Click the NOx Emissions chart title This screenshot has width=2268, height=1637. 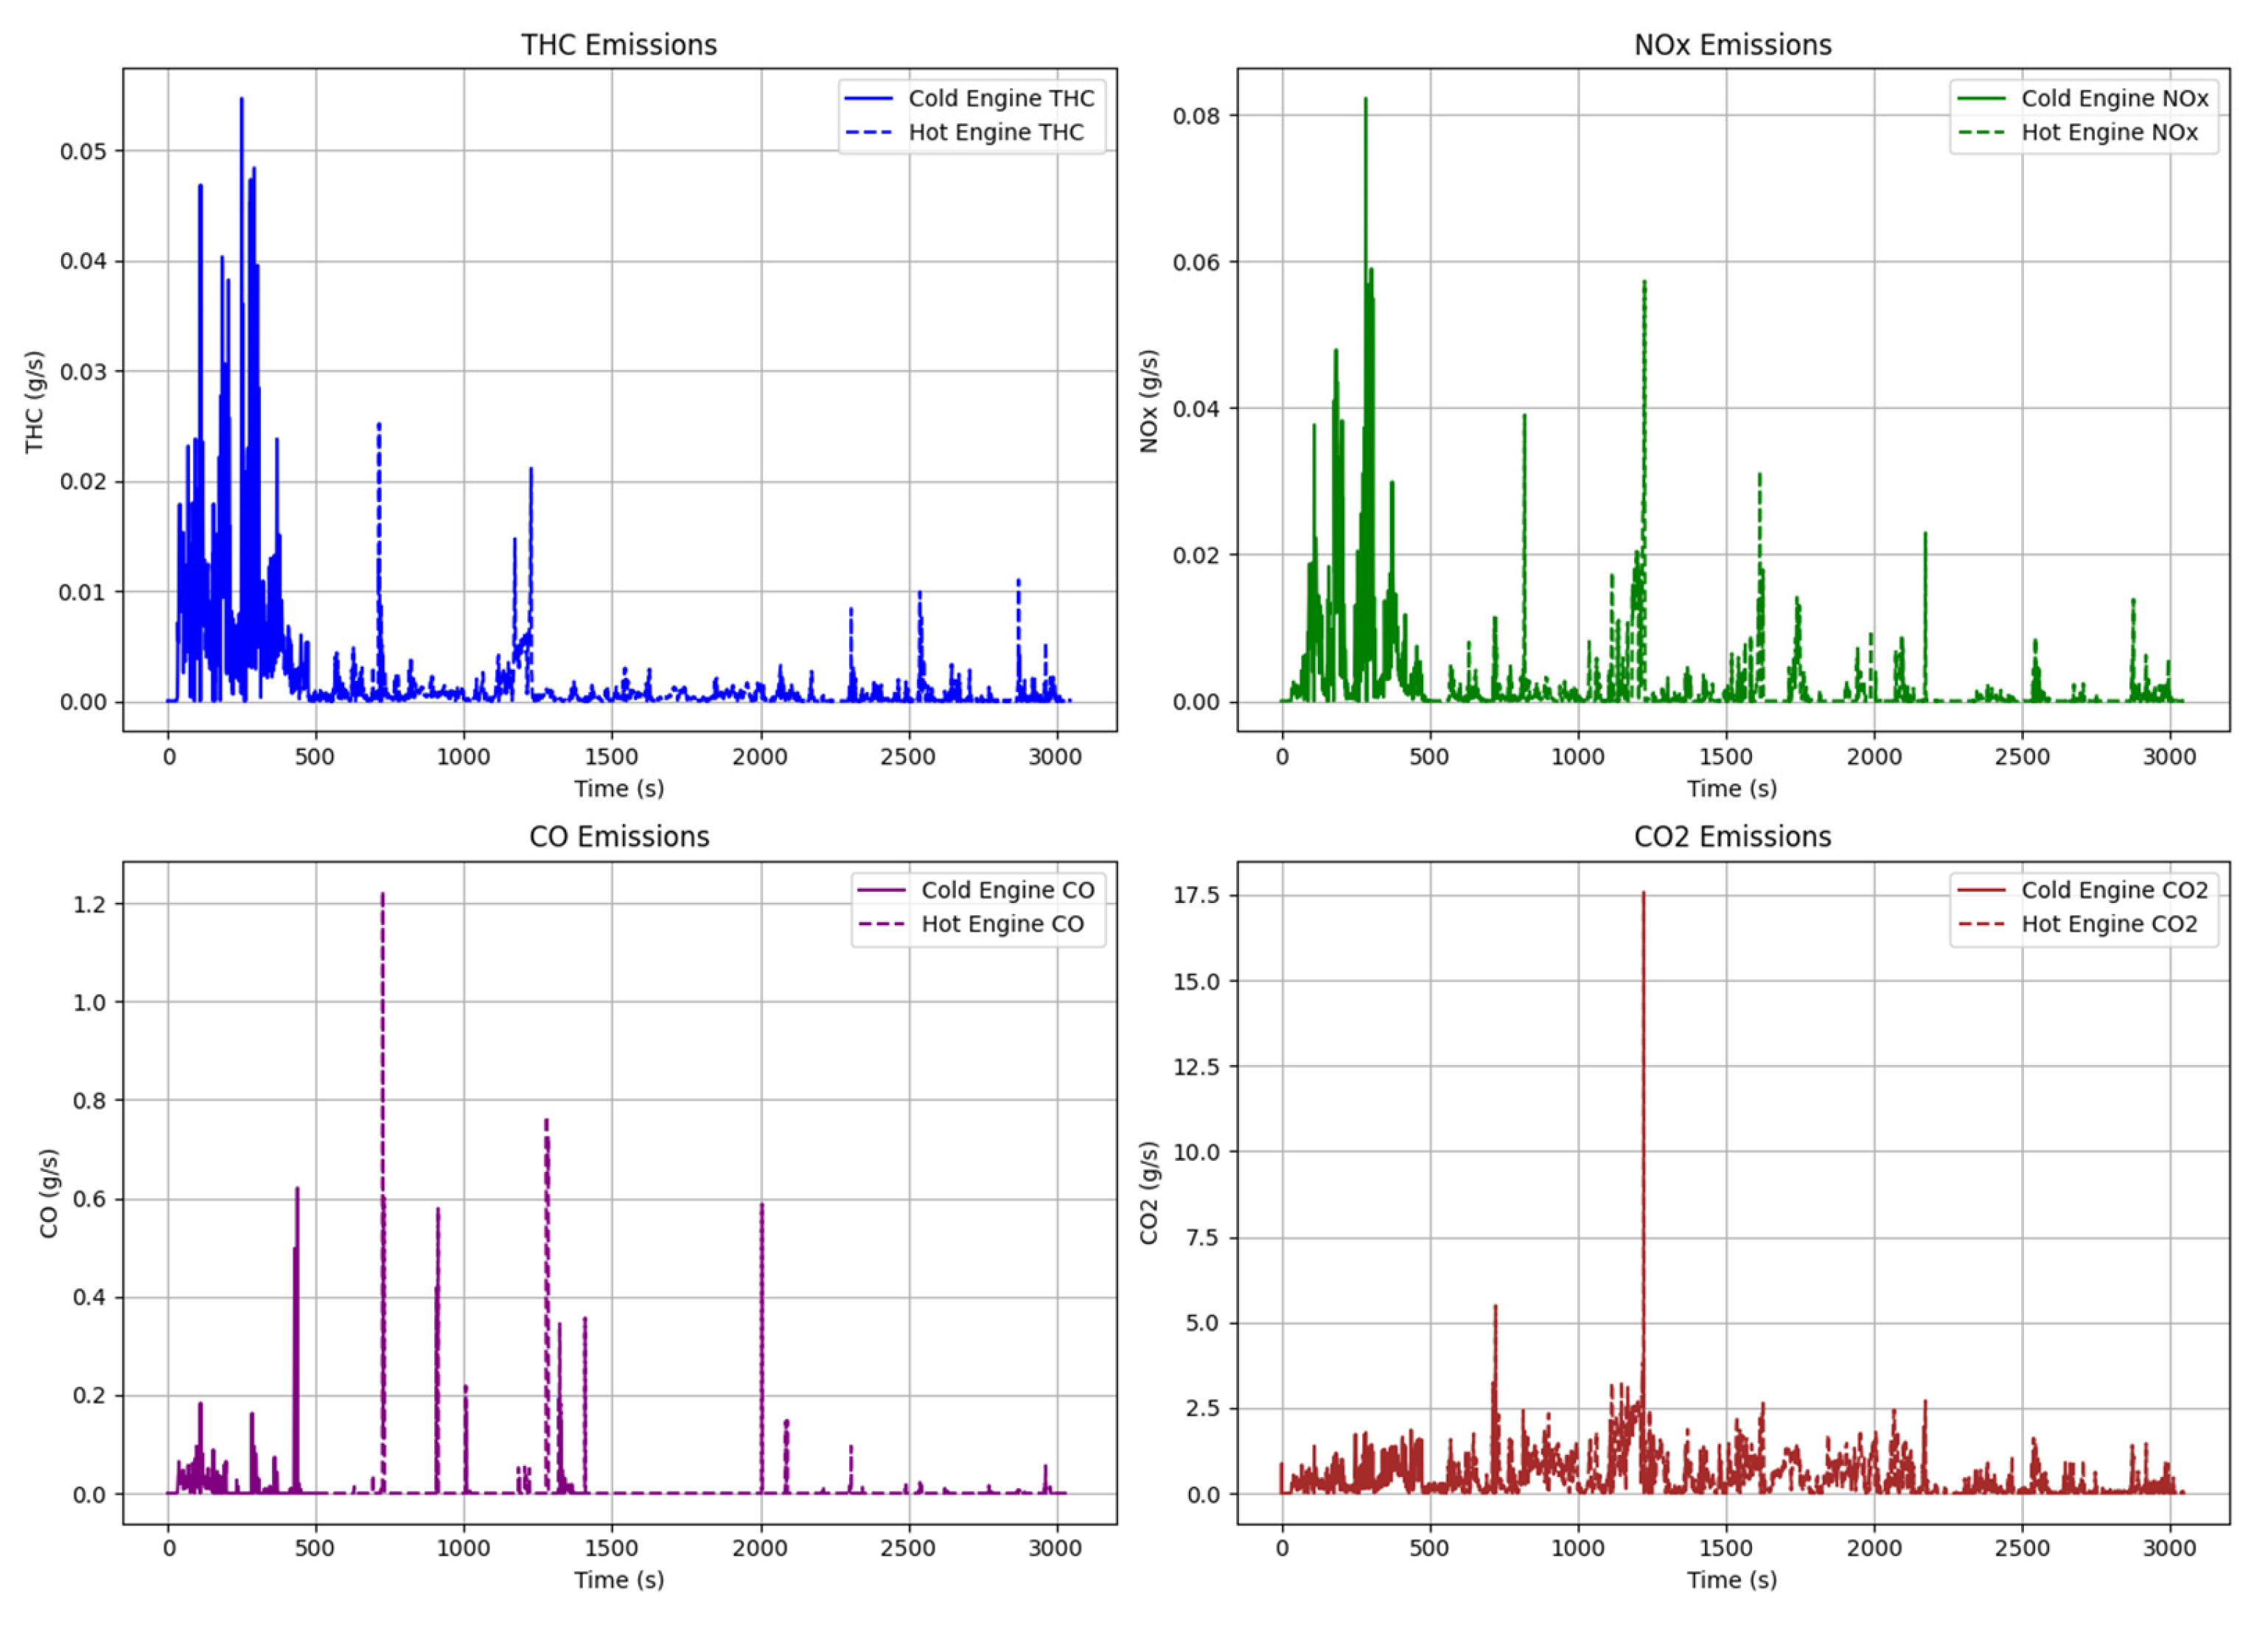1732,45
